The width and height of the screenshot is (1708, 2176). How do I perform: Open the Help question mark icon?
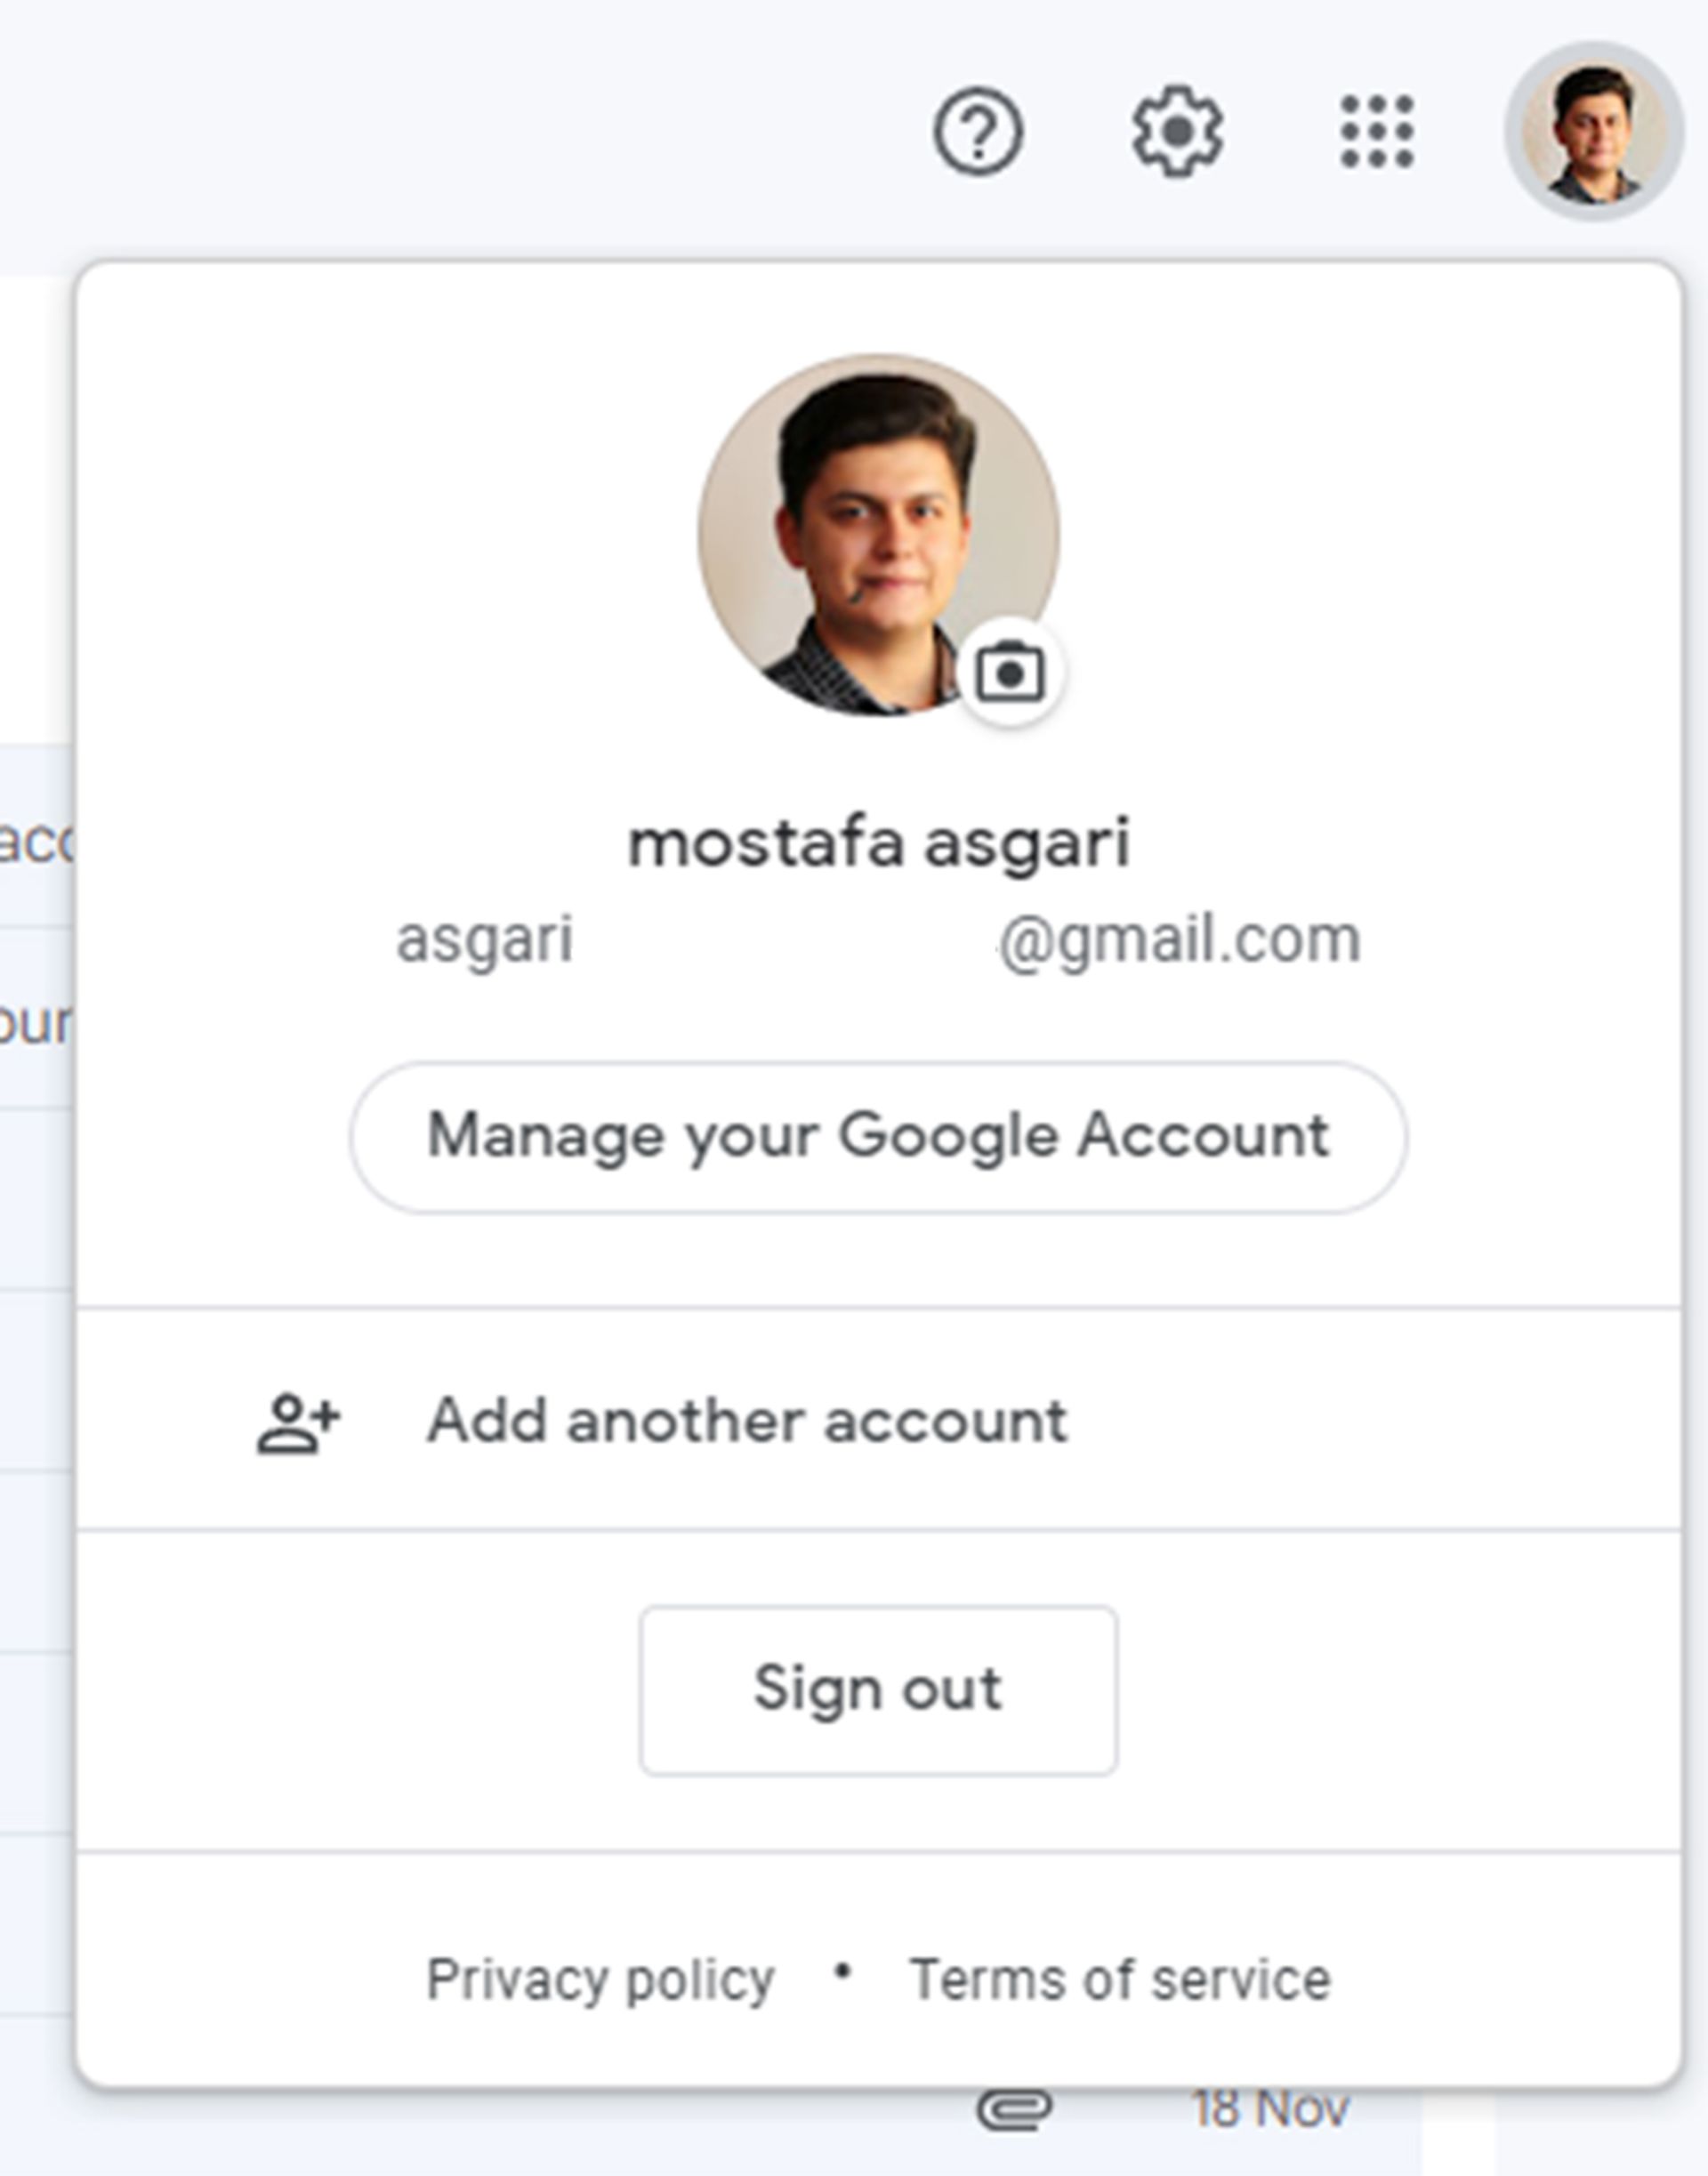click(977, 131)
